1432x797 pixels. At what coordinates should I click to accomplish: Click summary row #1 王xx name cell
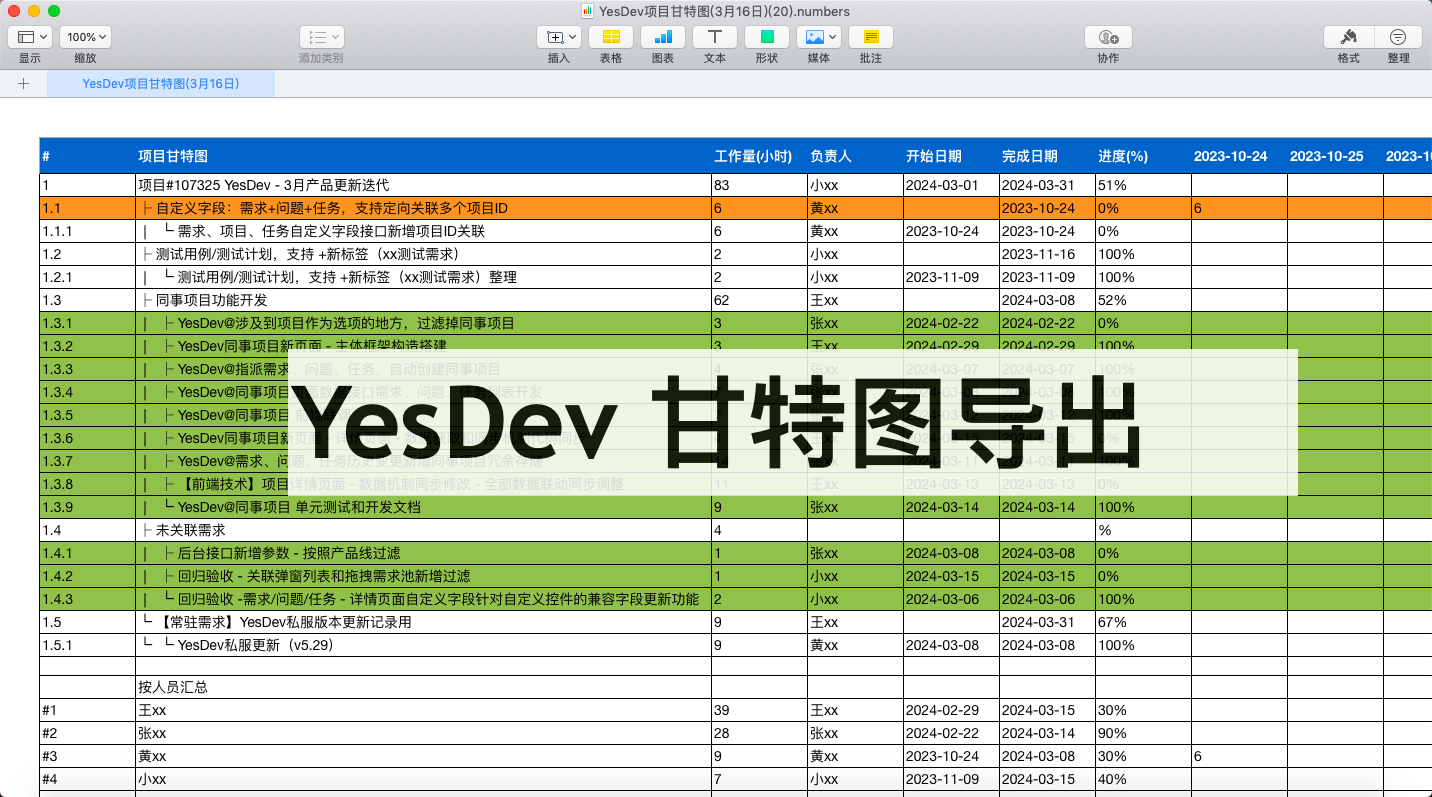(423, 710)
